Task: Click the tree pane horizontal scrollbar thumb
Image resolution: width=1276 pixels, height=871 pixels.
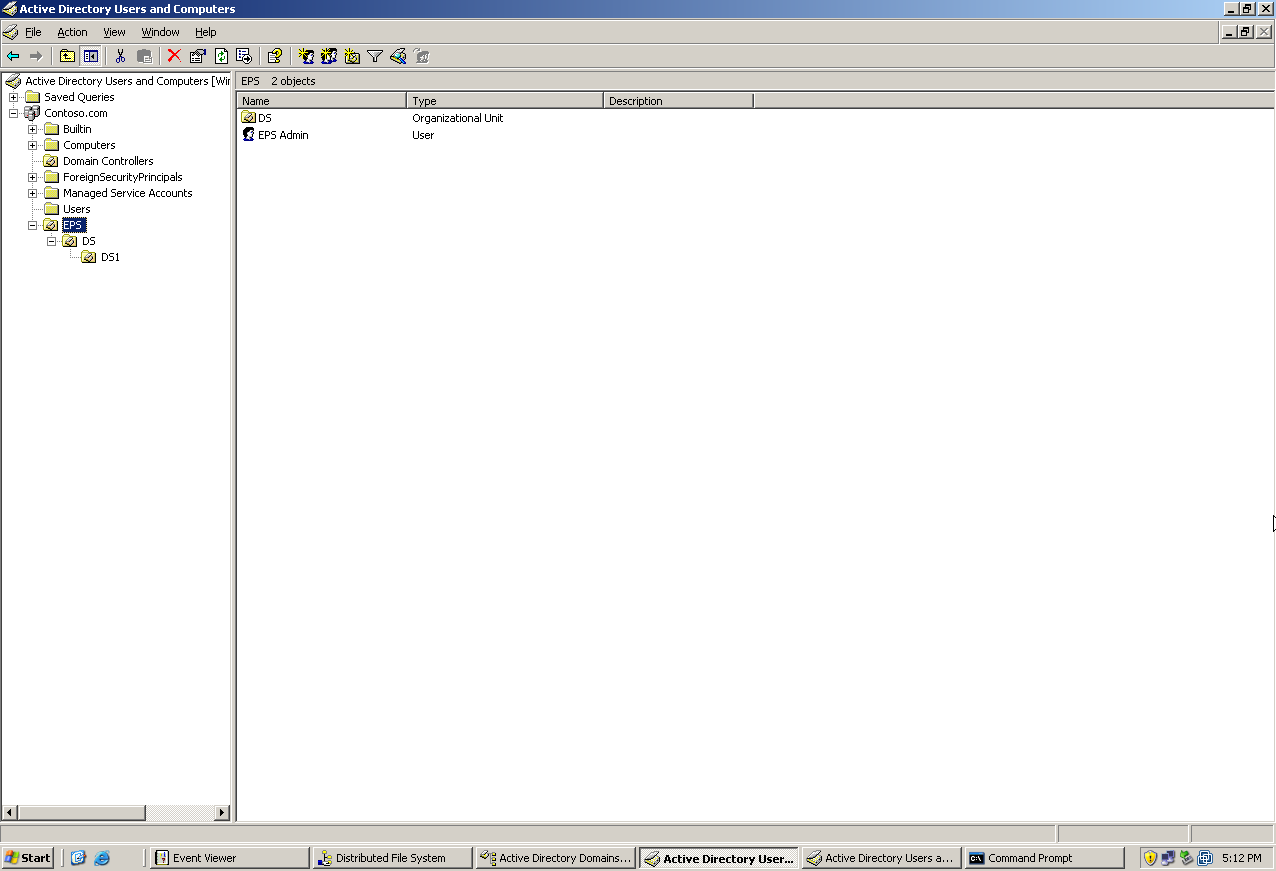Action: 82,813
